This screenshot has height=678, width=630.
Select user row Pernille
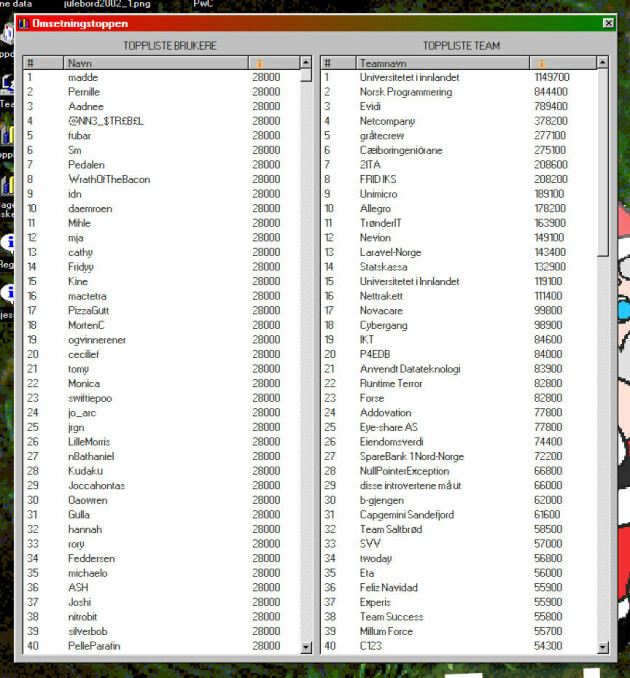(x=162, y=92)
